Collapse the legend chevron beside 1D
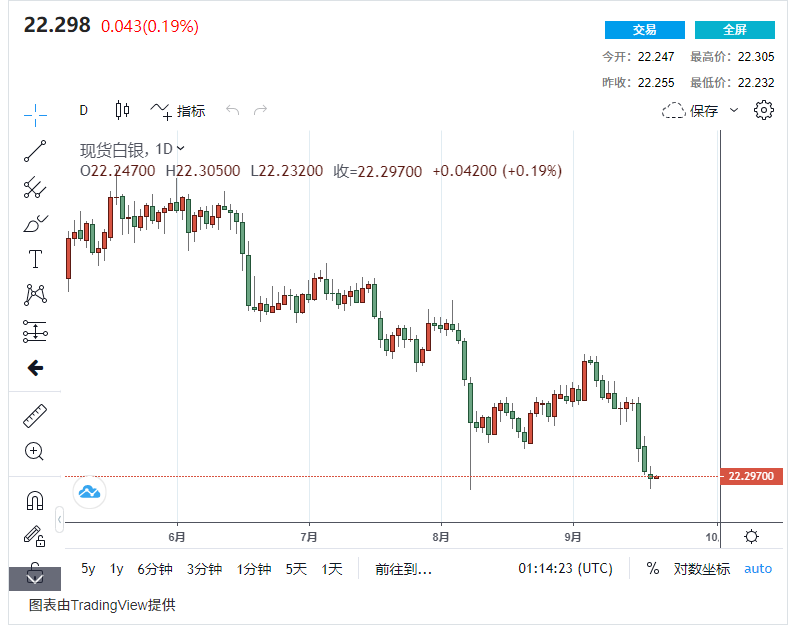The height and width of the screenshot is (628, 791). click(x=181, y=150)
